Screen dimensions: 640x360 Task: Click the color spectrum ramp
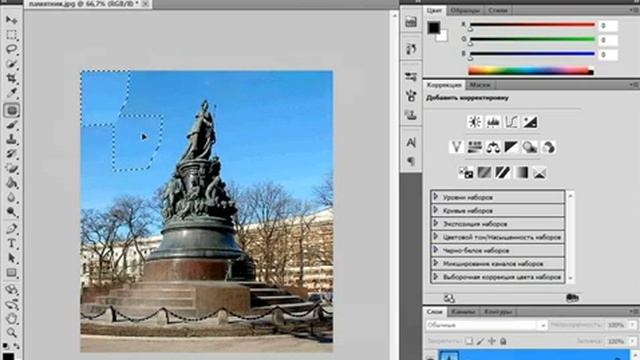click(531, 71)
